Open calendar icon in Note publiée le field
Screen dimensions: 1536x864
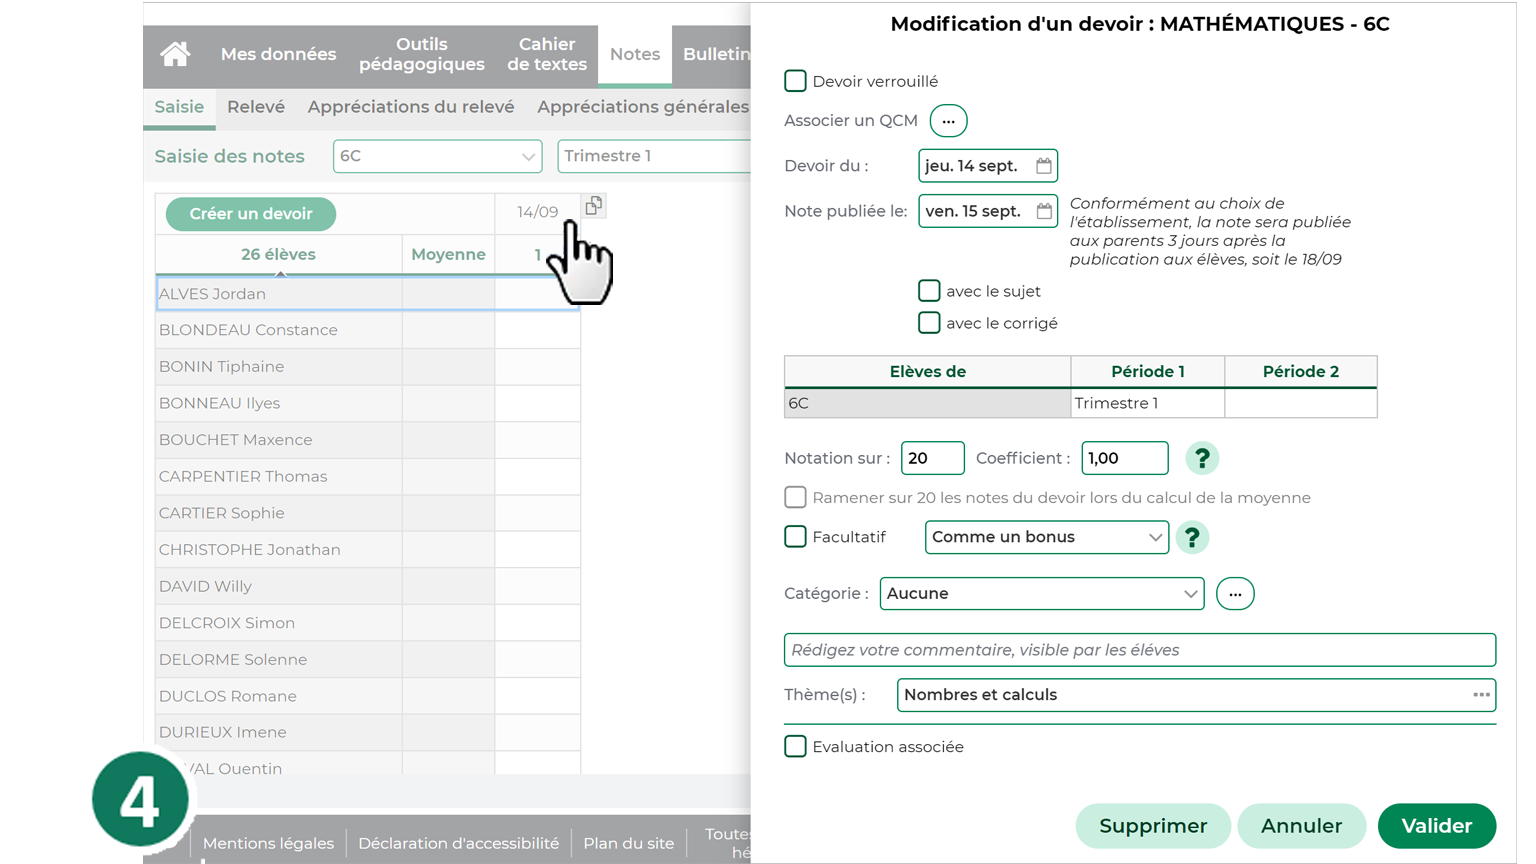tap(1043, 211)
